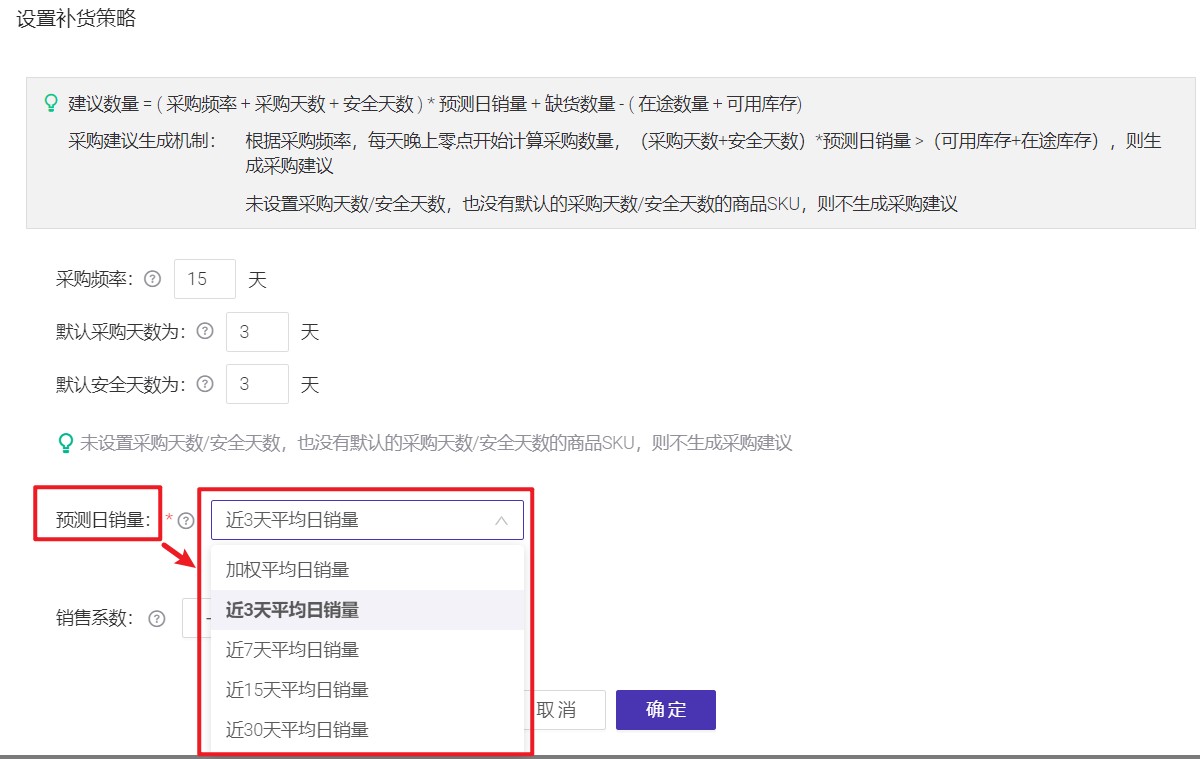The height and width of the screenshot is (759, 1200).
Task: Click help icon next to 预测日销量
Action: (185, 520)
